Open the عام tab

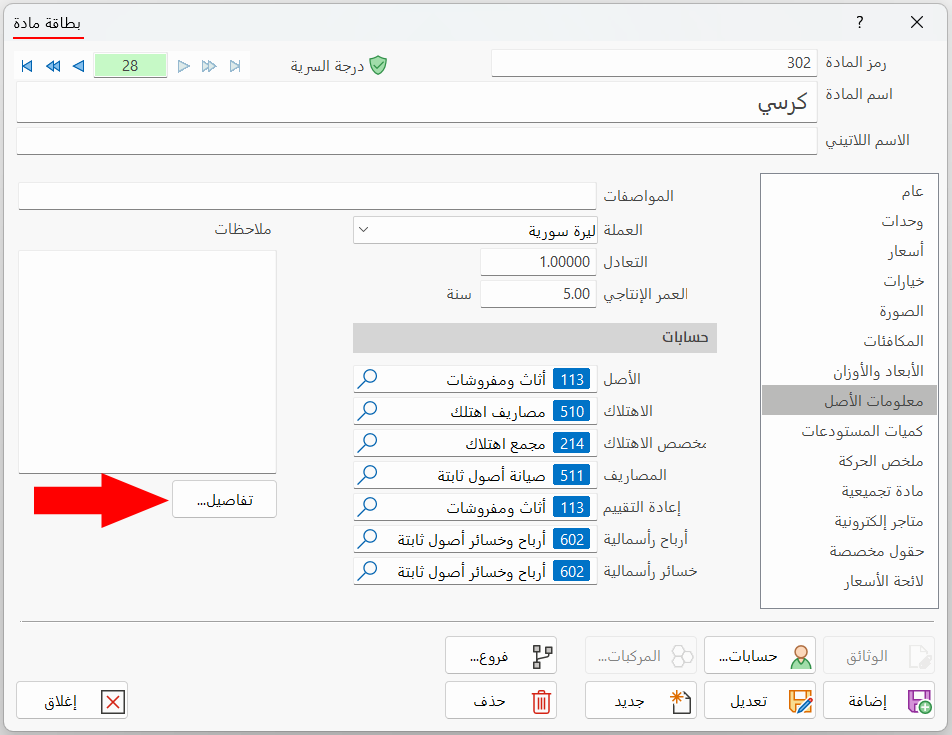[x=849, y=191]
